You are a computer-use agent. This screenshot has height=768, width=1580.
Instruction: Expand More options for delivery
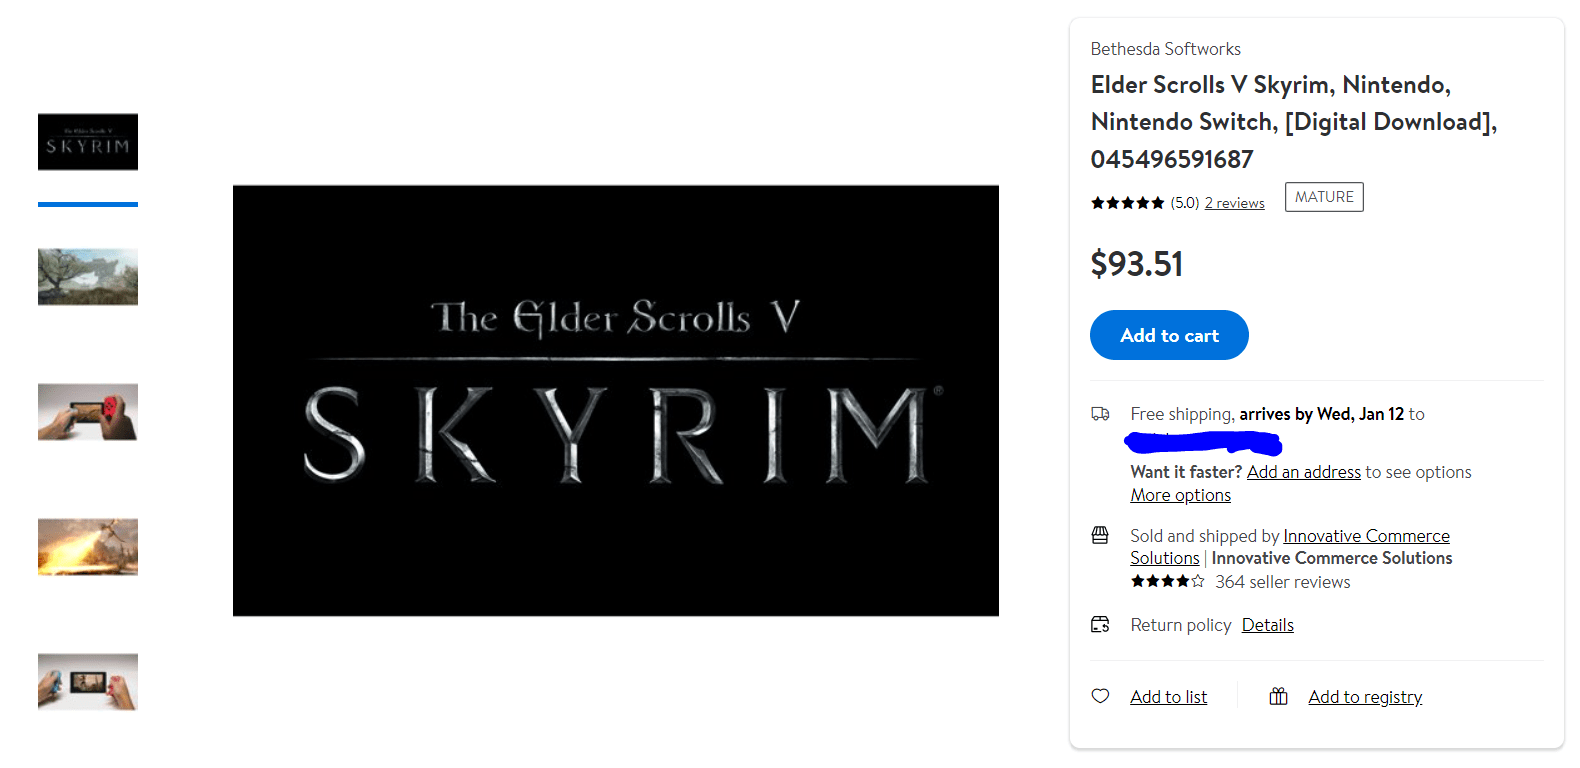1180,494
